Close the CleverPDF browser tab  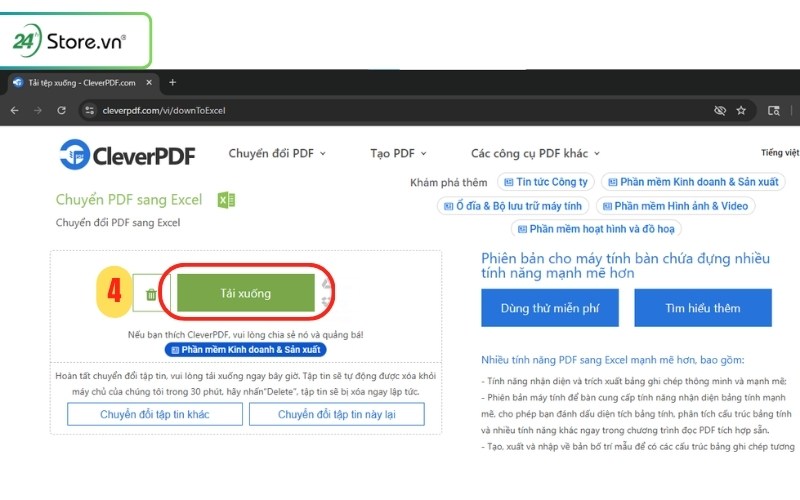149,82
